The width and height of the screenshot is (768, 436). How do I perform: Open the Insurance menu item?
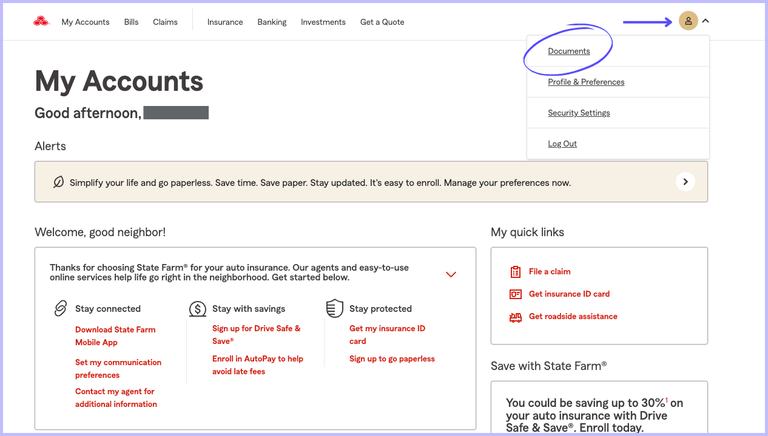(x=225, y=22)
